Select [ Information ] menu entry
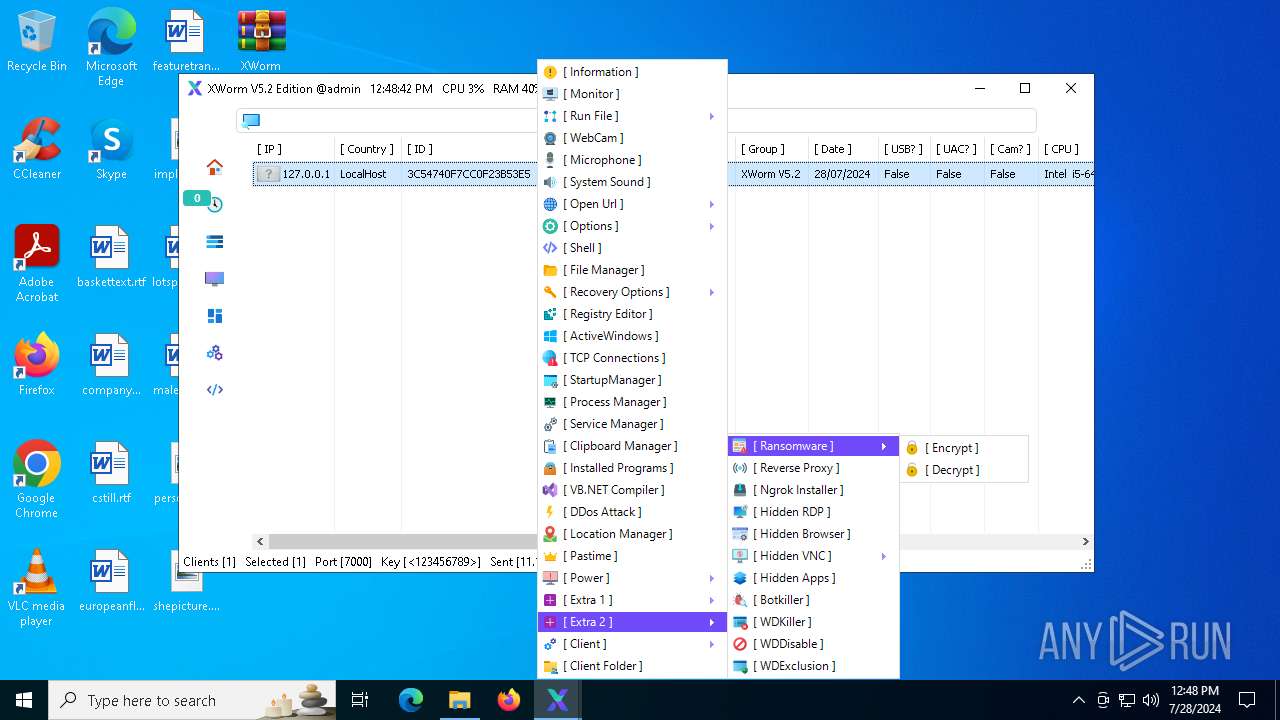 point(632,72)
